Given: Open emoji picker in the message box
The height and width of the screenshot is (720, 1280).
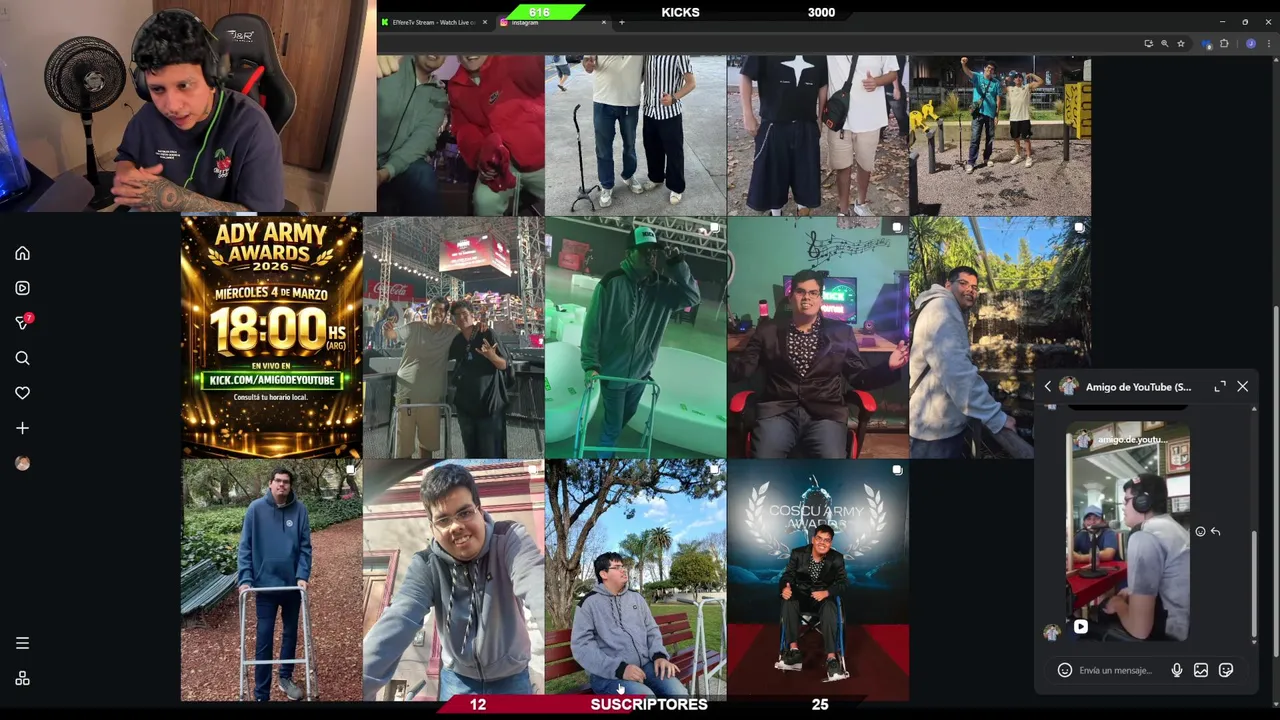Looking at the screenshot, I should (x=1065, y=670).
